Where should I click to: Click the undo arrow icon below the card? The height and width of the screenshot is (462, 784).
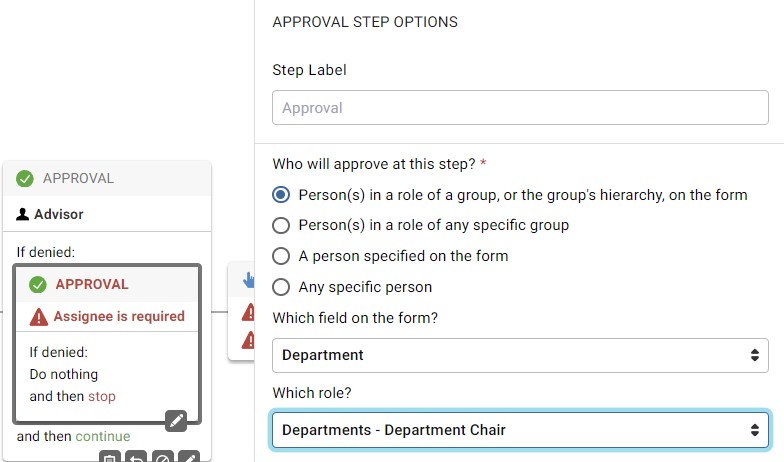[136, 459]
